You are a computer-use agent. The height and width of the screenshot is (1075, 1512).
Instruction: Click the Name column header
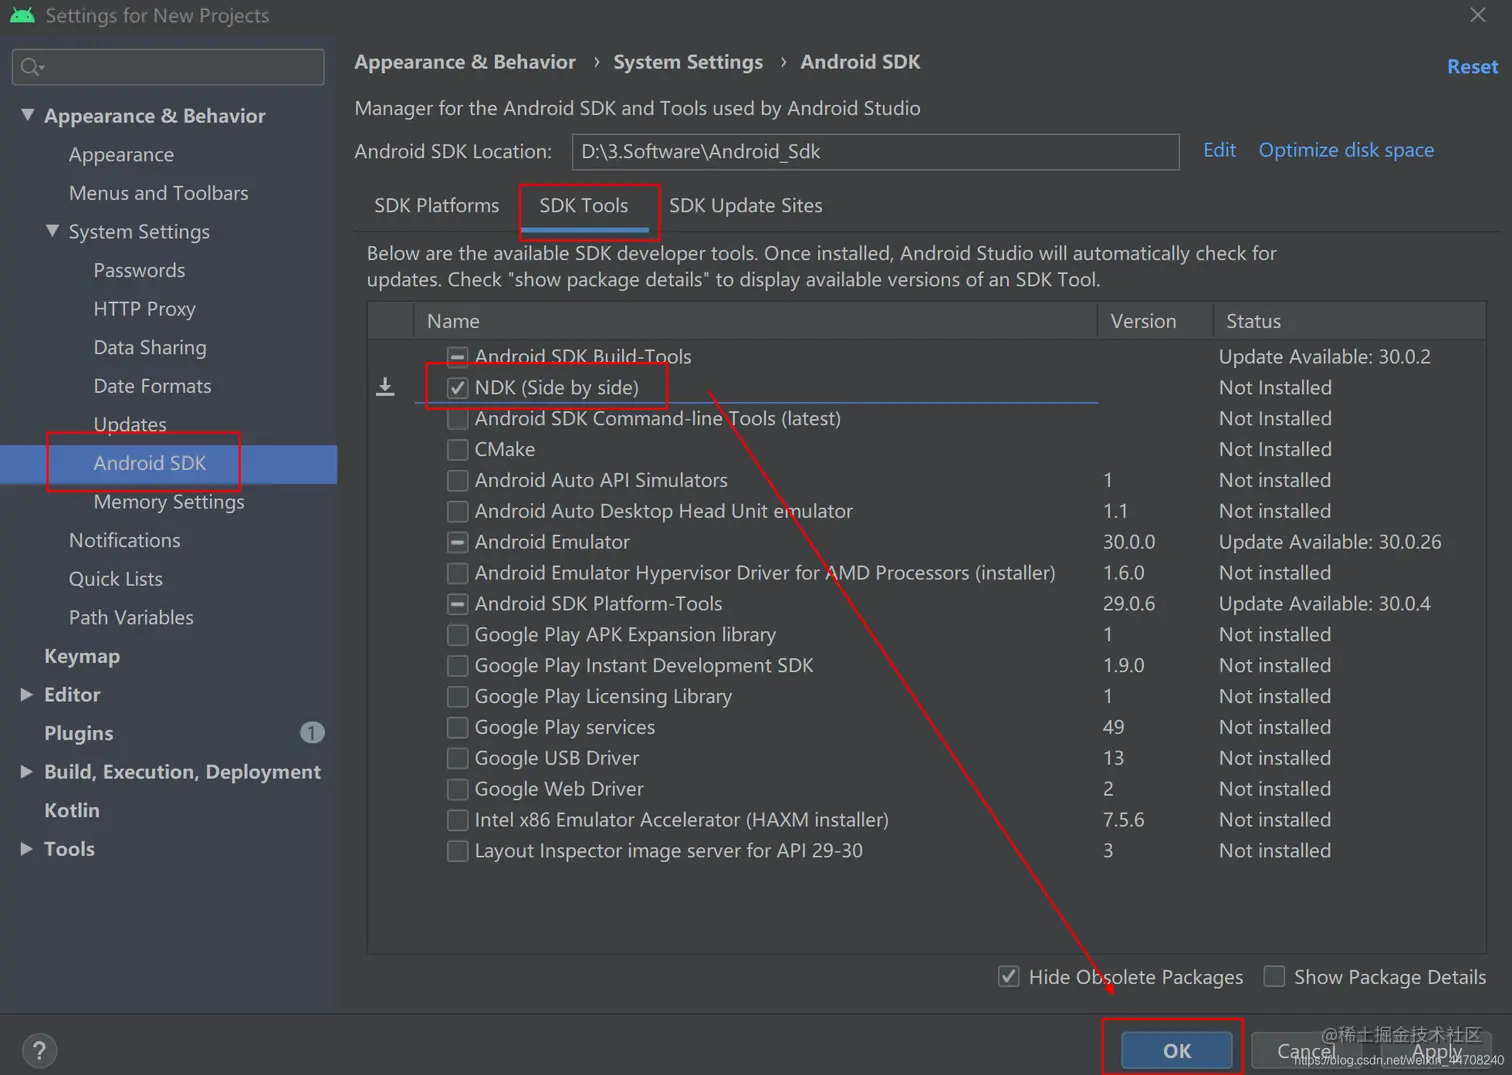click(755, 321)
